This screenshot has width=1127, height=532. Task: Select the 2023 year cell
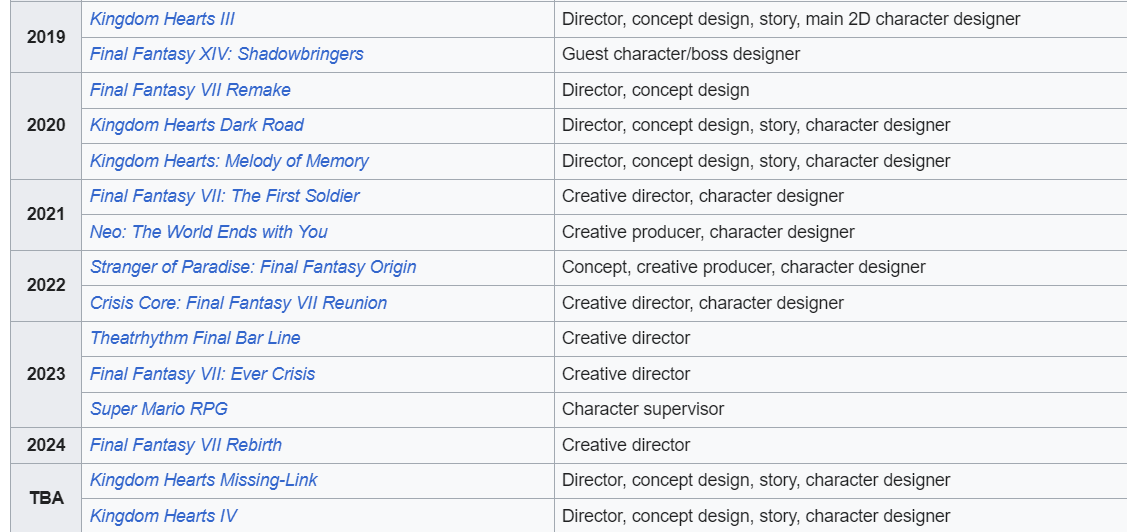pyautogui.click(x=46, y=375)
